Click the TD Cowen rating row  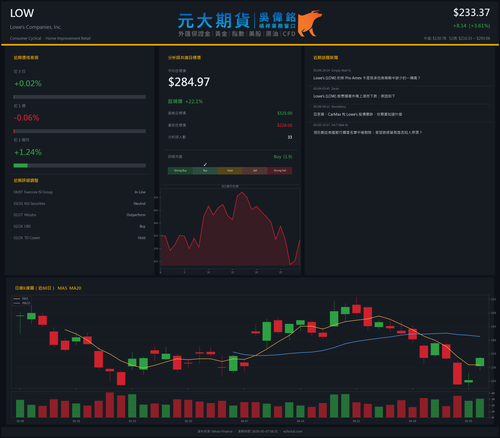(80, 238)
